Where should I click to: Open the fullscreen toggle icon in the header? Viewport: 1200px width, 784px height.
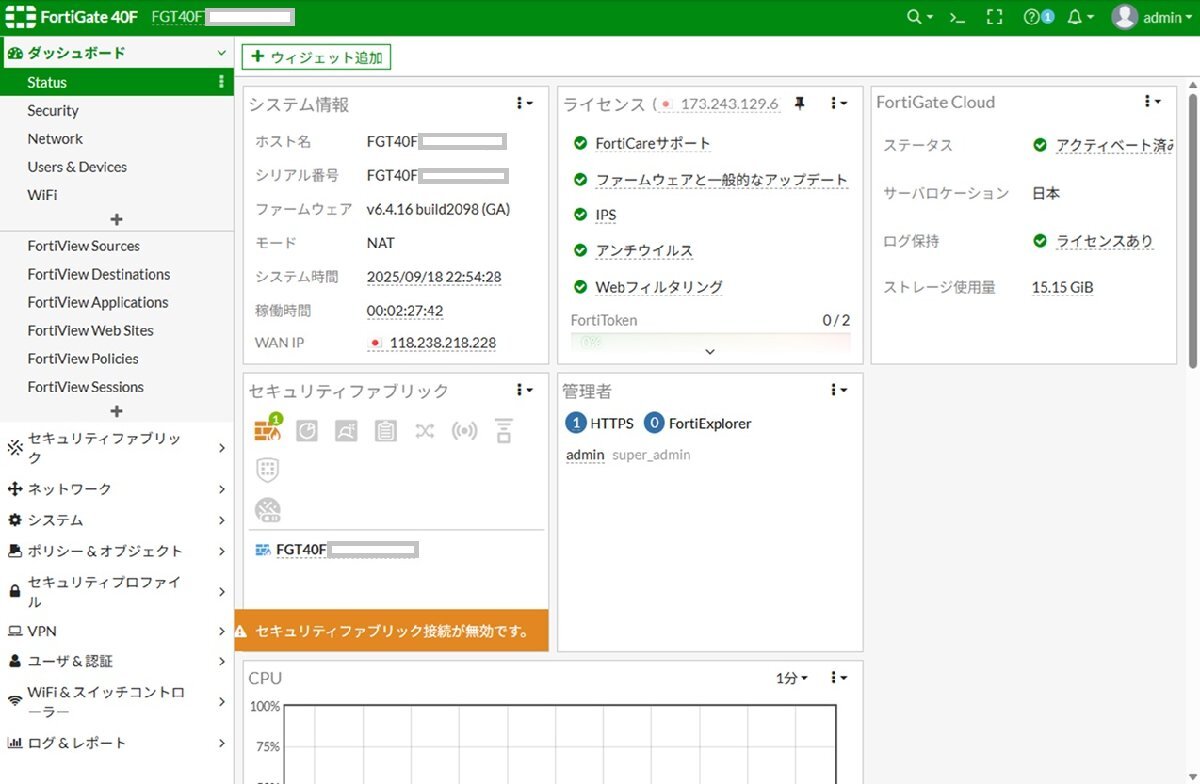(995, 17)
